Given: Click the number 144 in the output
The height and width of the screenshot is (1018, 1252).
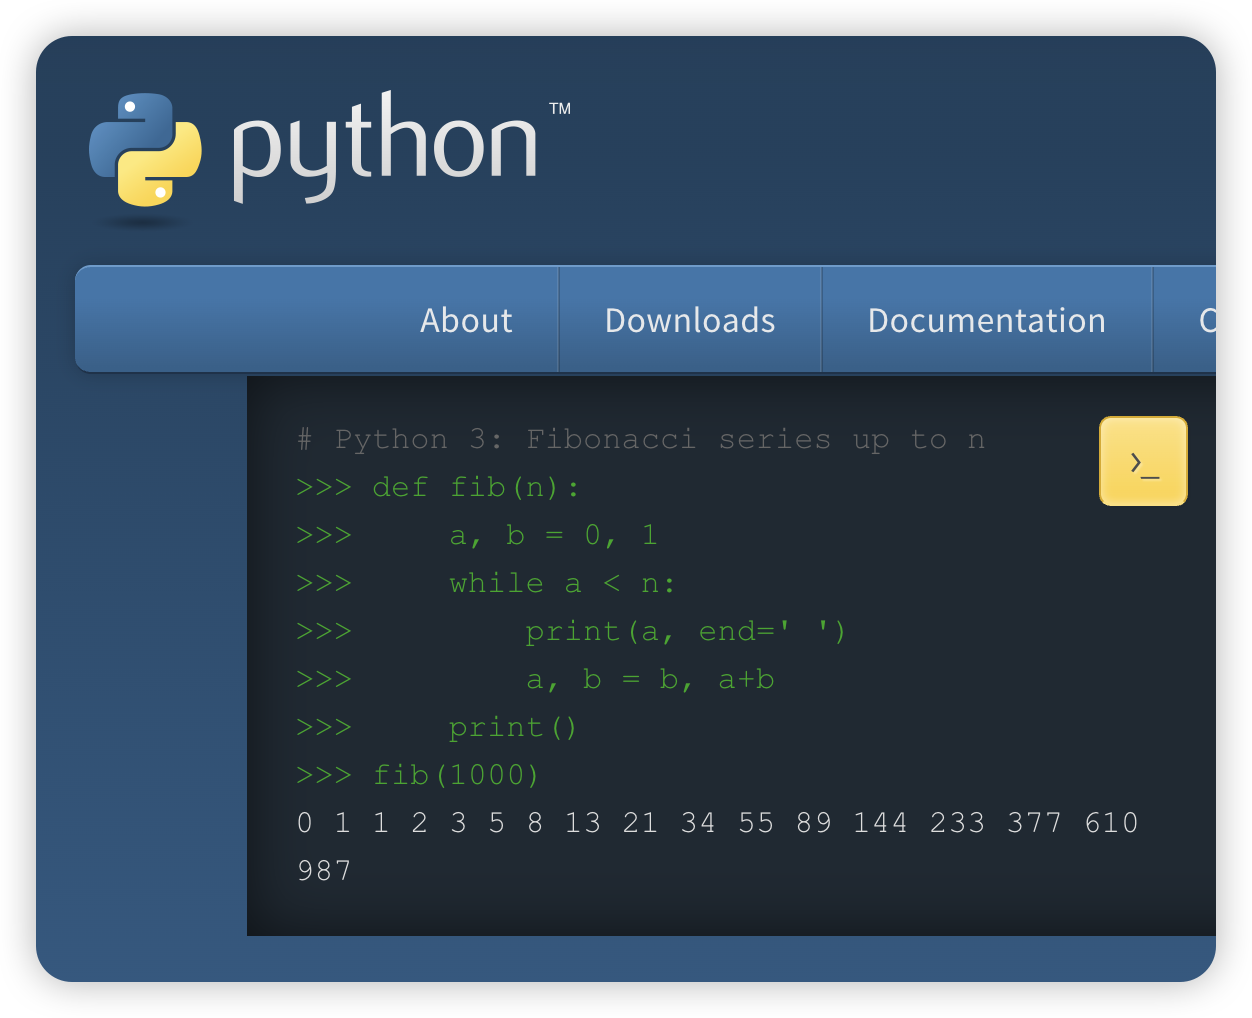Looking at the screenshot, I should coord(880,823).
